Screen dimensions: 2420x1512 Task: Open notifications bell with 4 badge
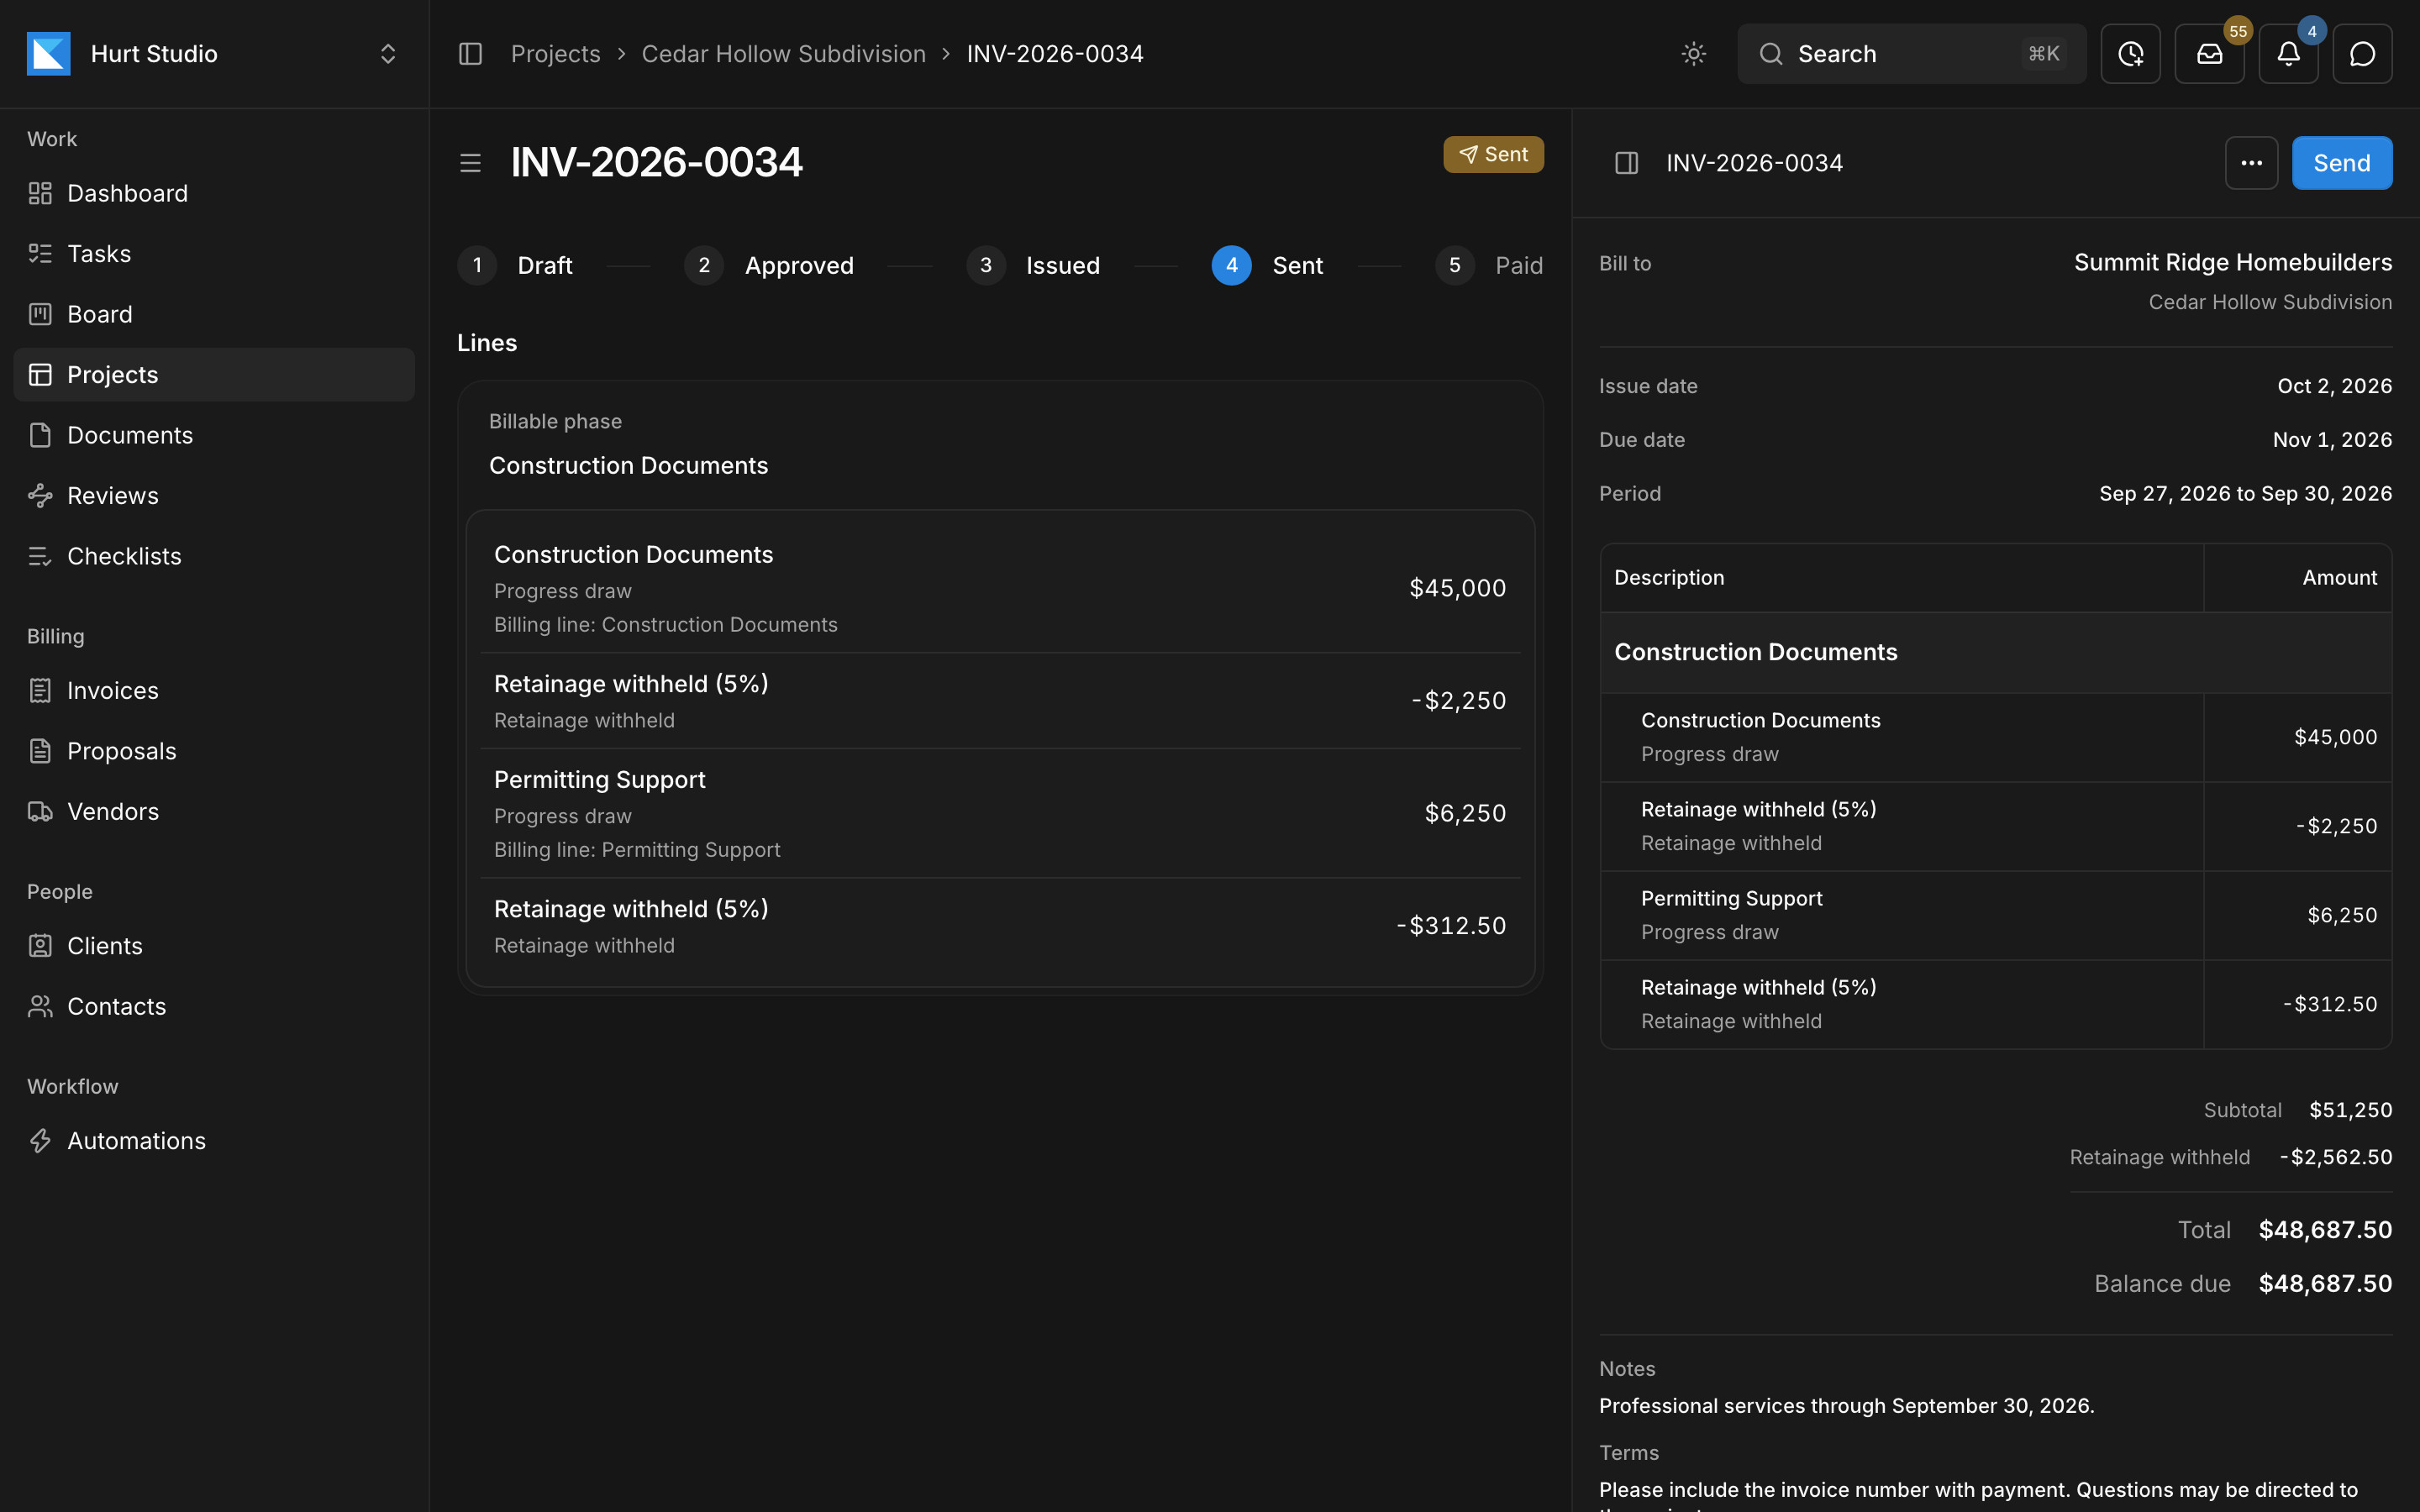[x=2288, y=54]
